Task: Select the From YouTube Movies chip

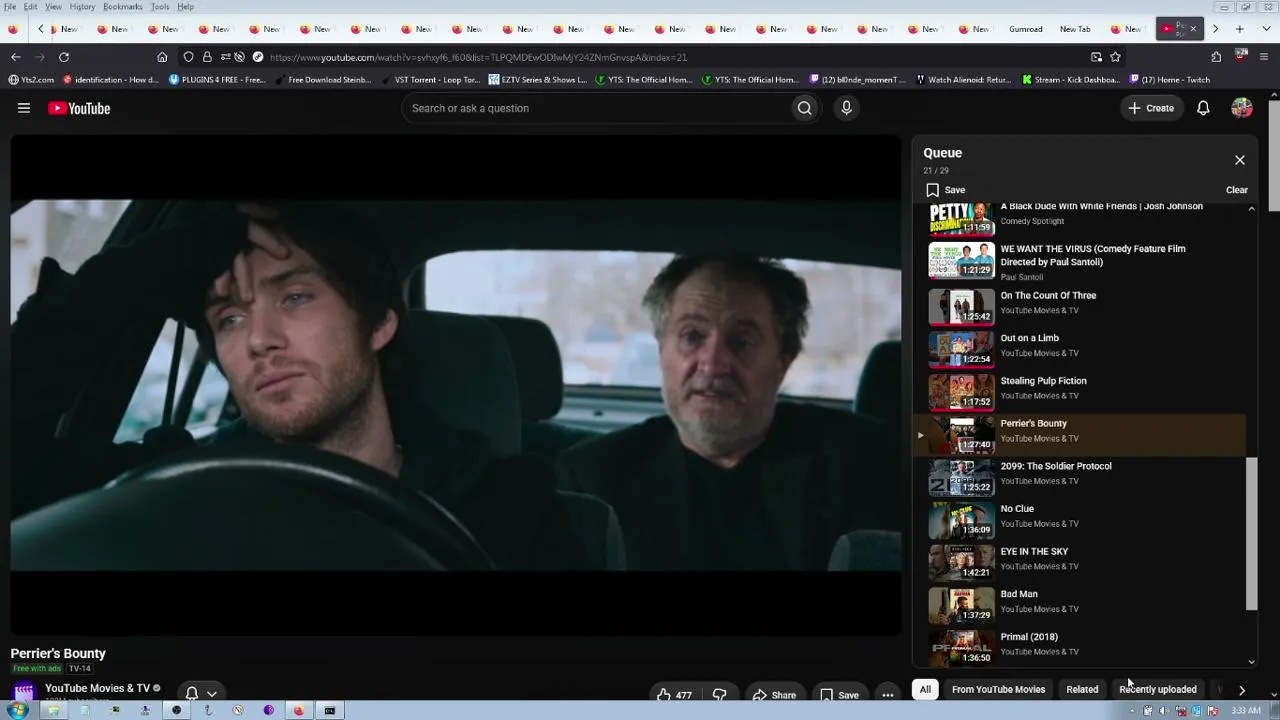Action: point(998,689)
